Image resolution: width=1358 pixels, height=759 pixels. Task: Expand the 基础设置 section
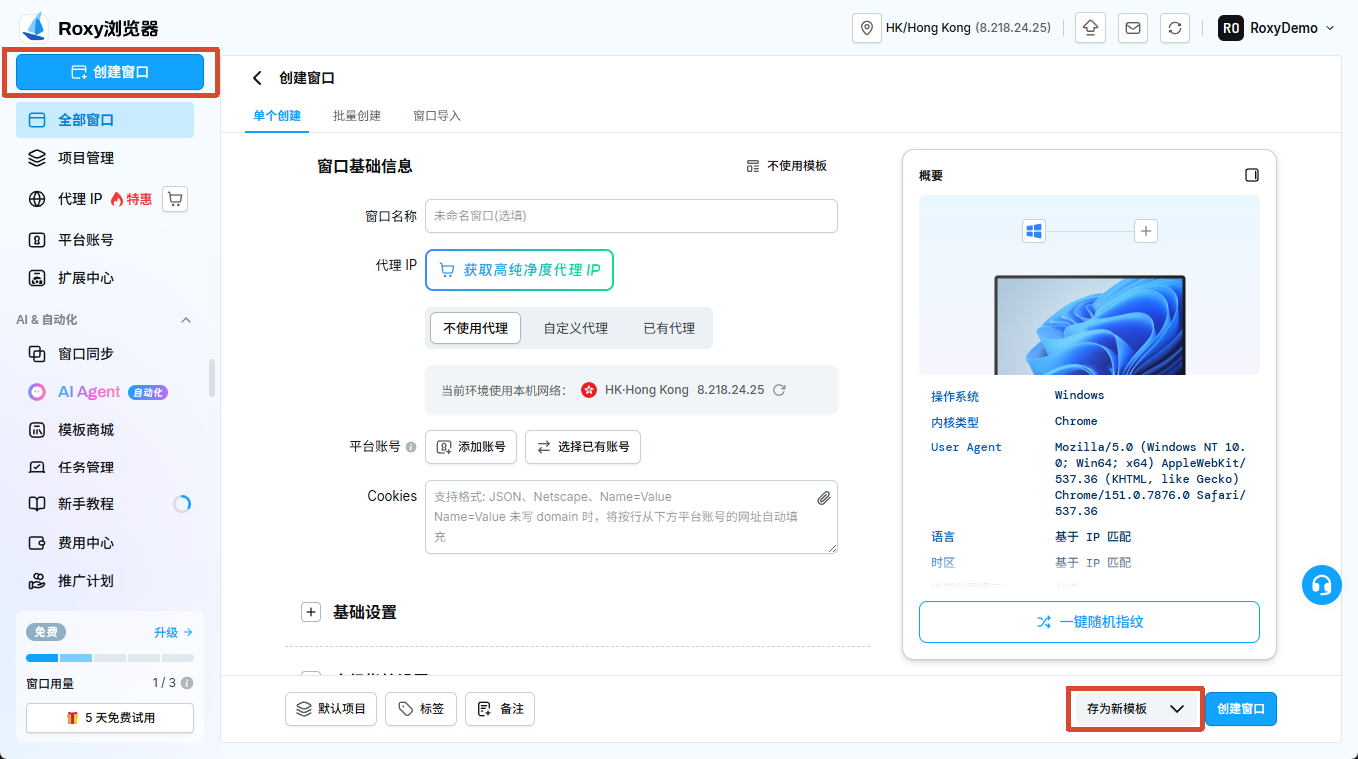pyautogui.click(x=310, y=612)
